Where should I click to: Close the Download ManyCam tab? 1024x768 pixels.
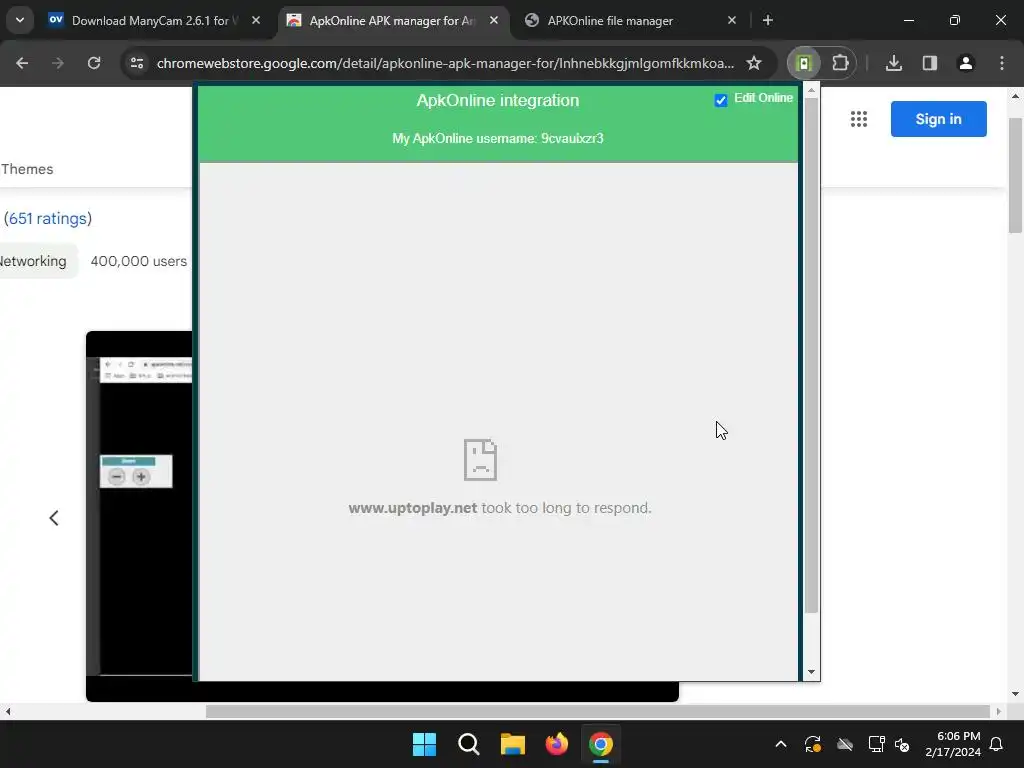point(256,21)
